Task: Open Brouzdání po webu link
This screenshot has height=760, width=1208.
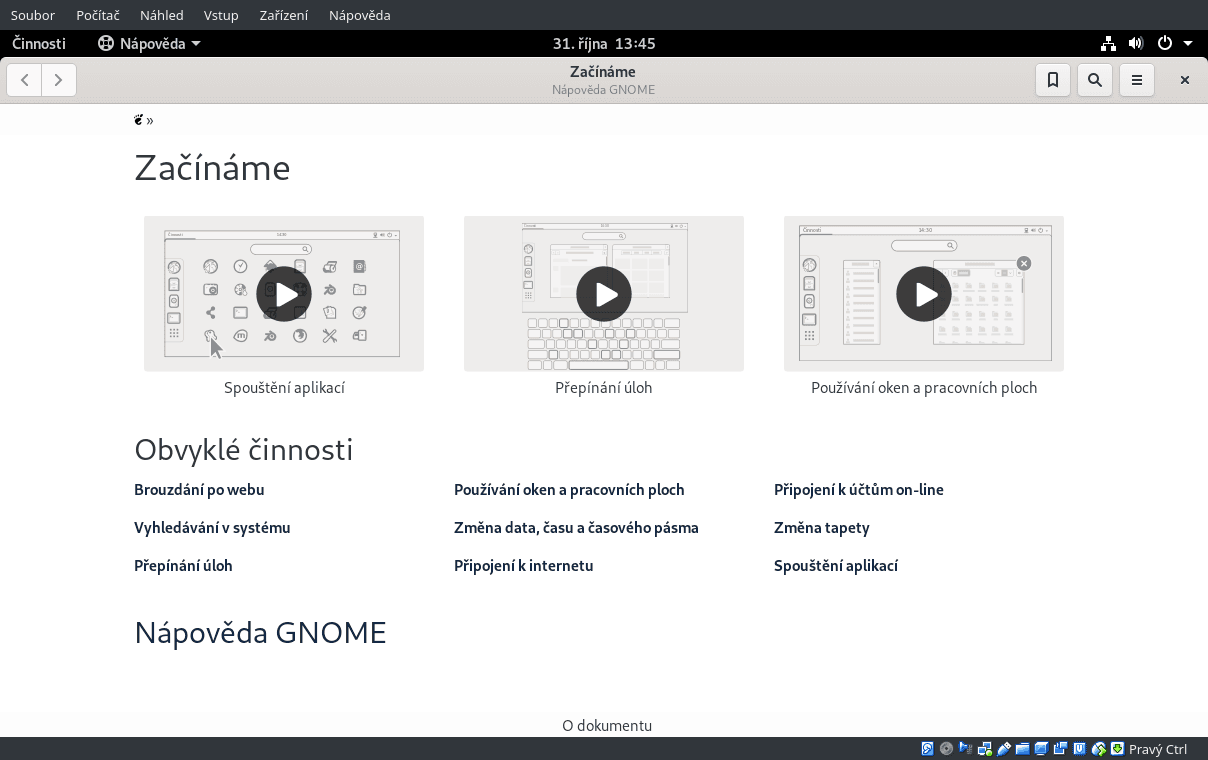Action: (199, 490)
